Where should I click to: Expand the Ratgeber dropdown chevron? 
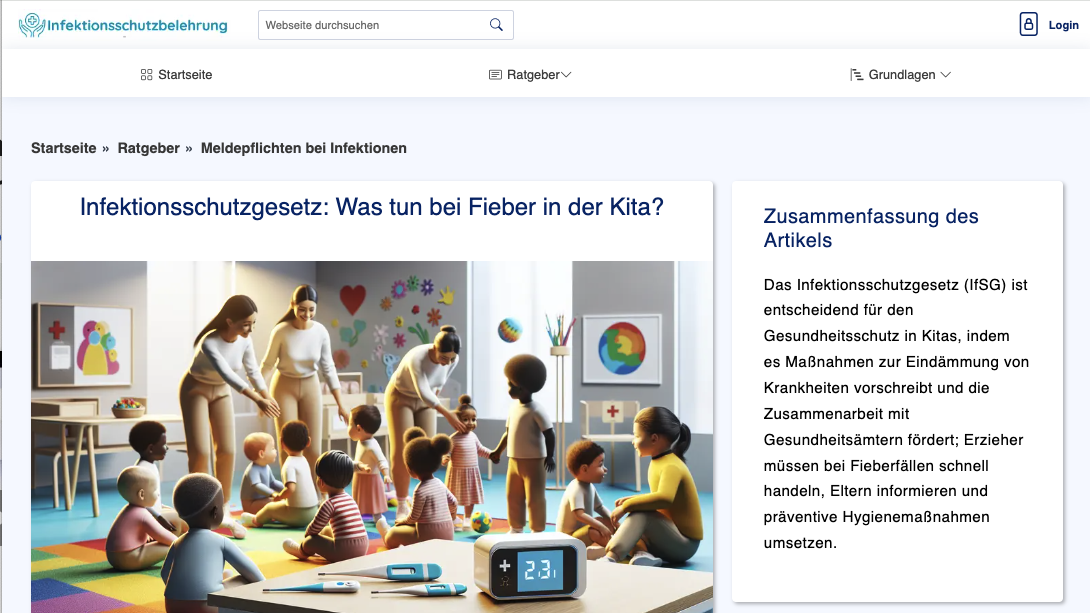pos(565,73)
